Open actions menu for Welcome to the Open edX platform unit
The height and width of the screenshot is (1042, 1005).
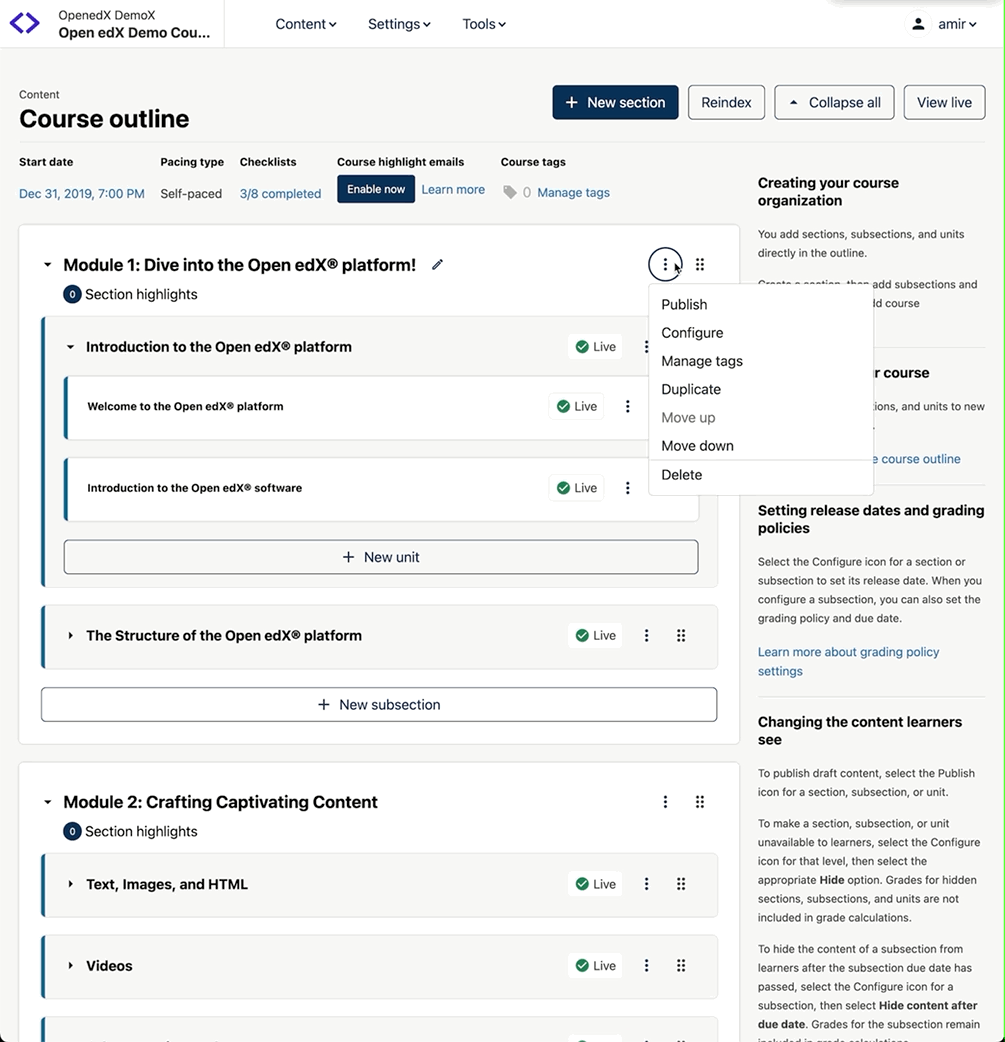628,407
